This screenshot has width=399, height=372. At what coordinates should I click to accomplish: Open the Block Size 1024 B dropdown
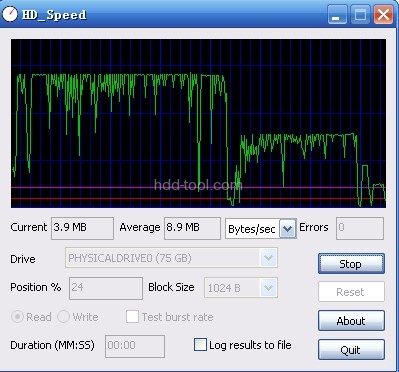click(x=269, y=287)
